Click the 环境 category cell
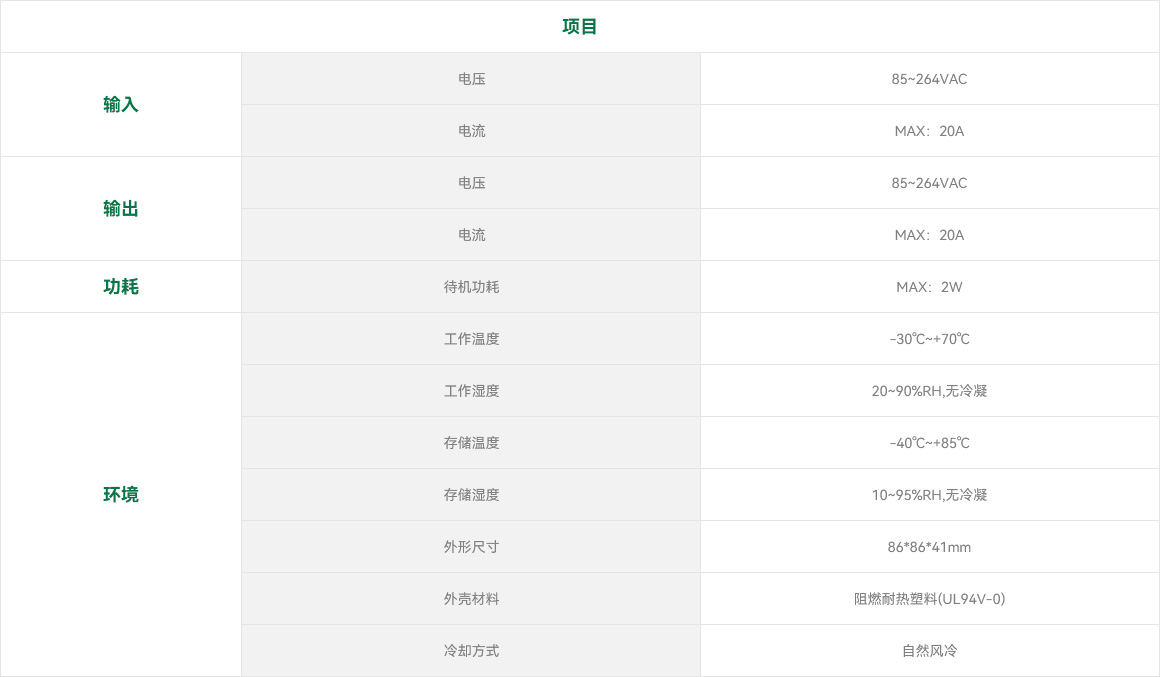The image size is (1160, 677). 121,495
